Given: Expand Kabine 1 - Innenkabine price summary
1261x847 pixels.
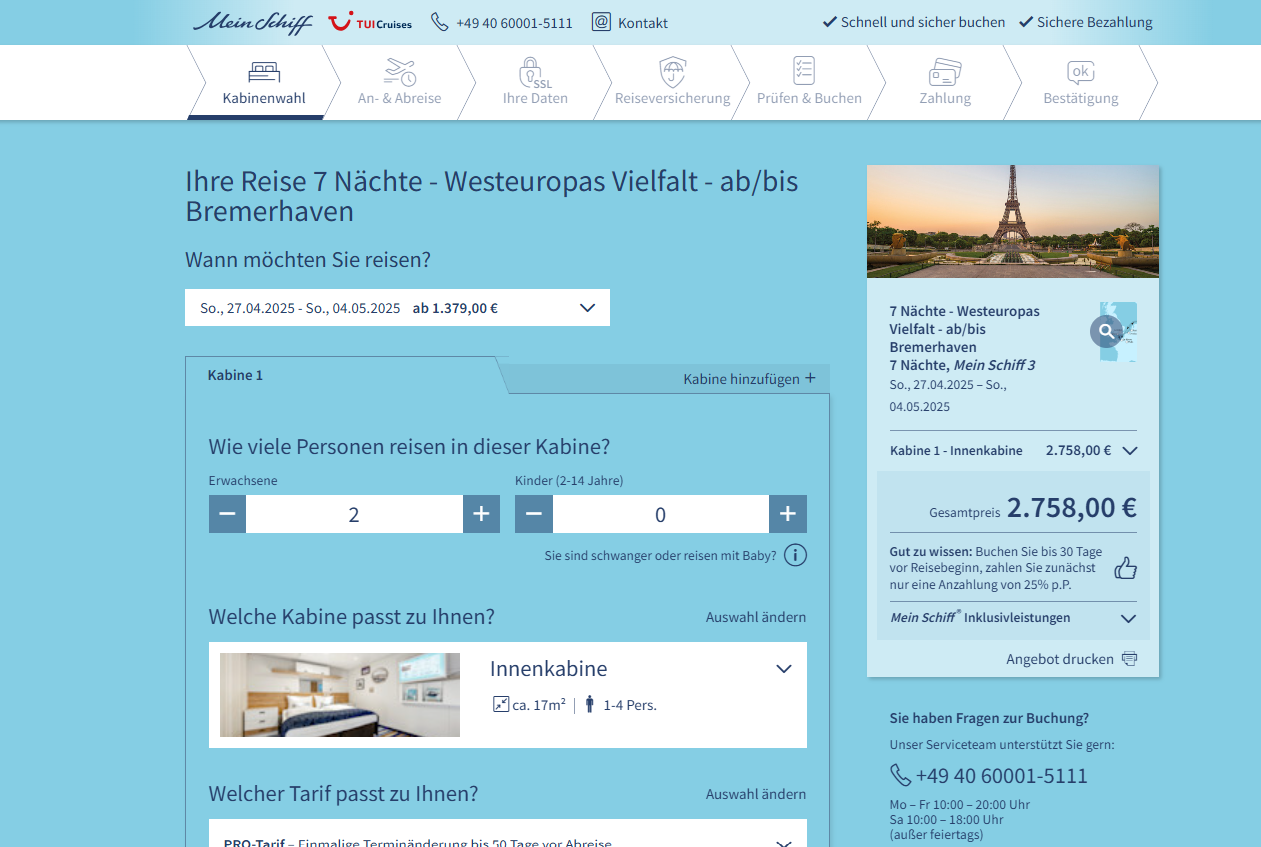Looking at the screenshot, I should point(1130,450).
